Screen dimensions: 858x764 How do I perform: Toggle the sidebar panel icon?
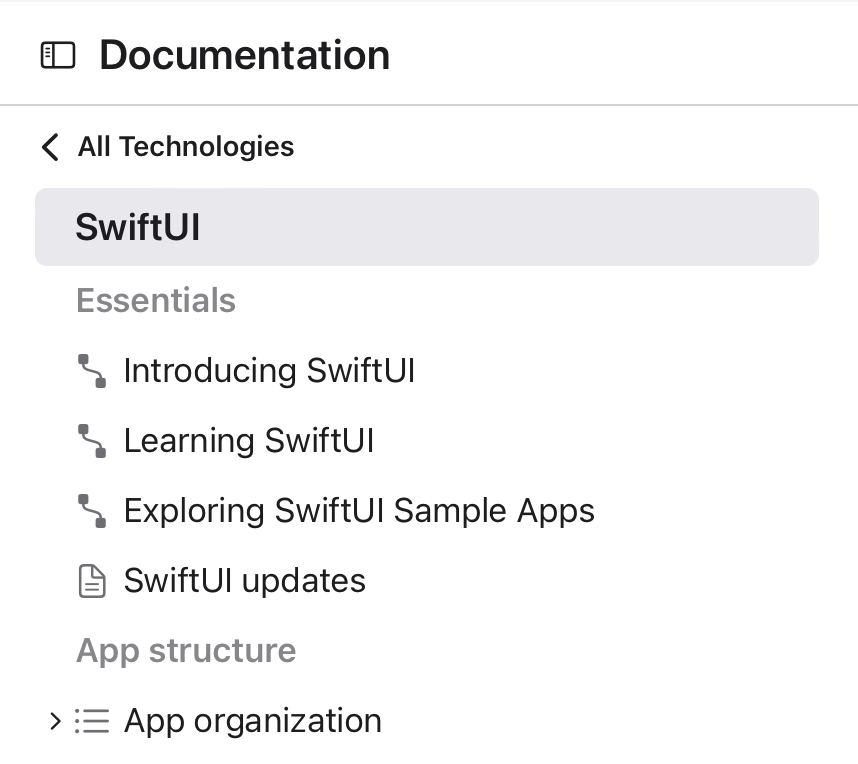coord(58,55)
